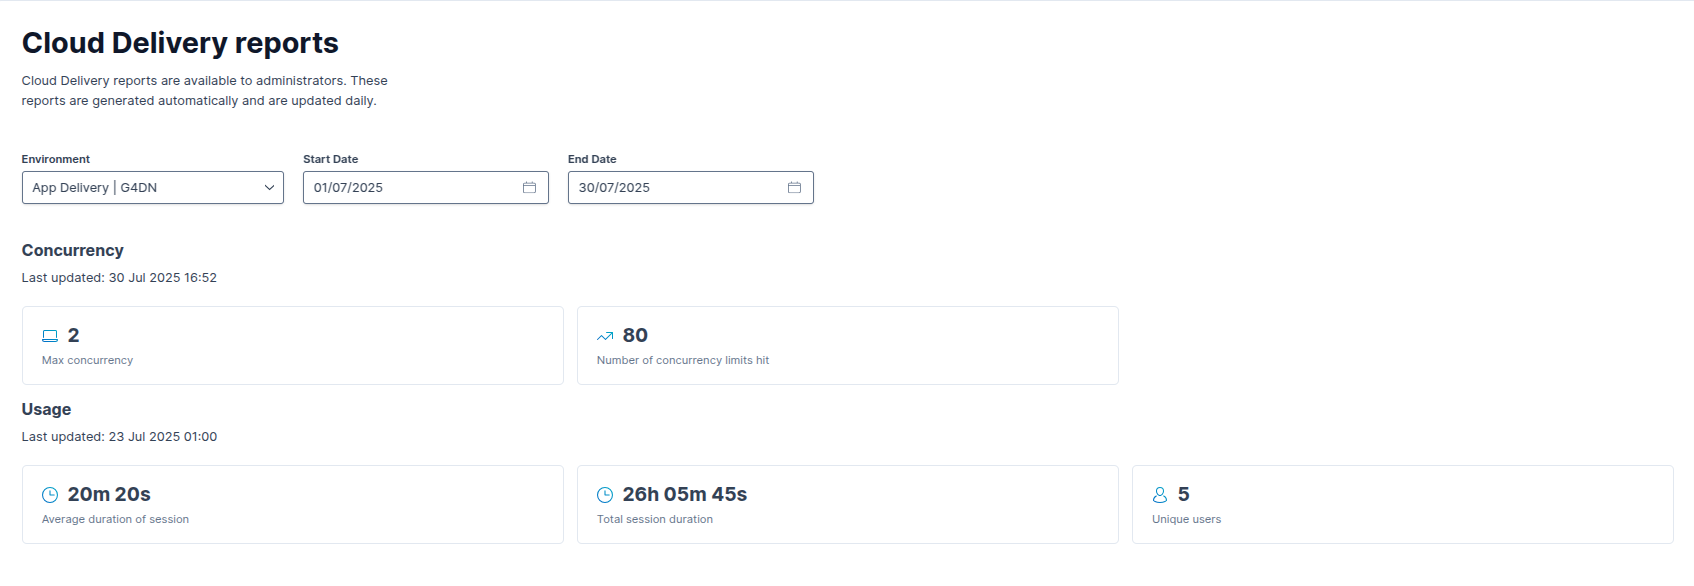Select the Total session duration card
This screenshot has height=586, width=1694.
click(847, 505)
